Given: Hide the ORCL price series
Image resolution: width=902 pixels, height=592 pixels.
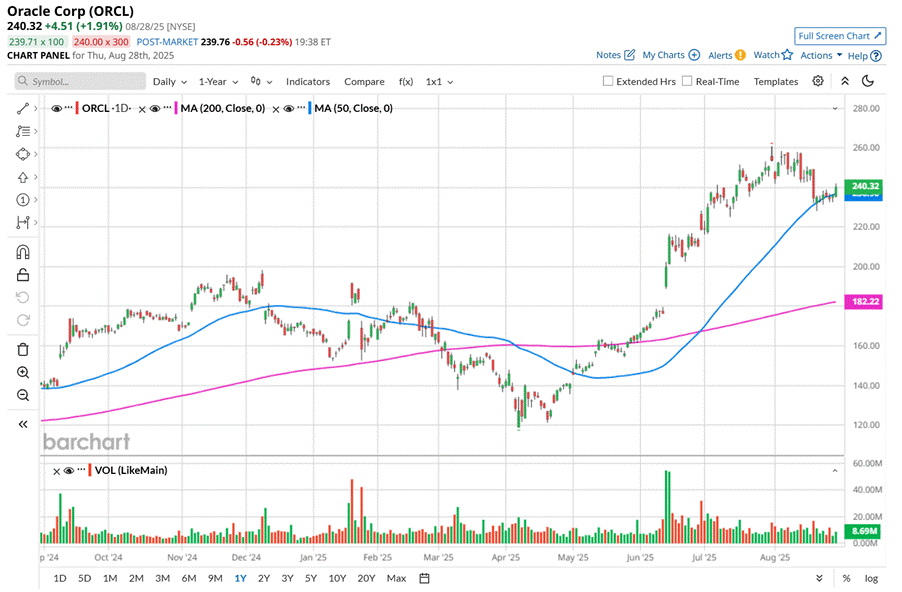Looking at the screenshot, I should click(56, 108).
